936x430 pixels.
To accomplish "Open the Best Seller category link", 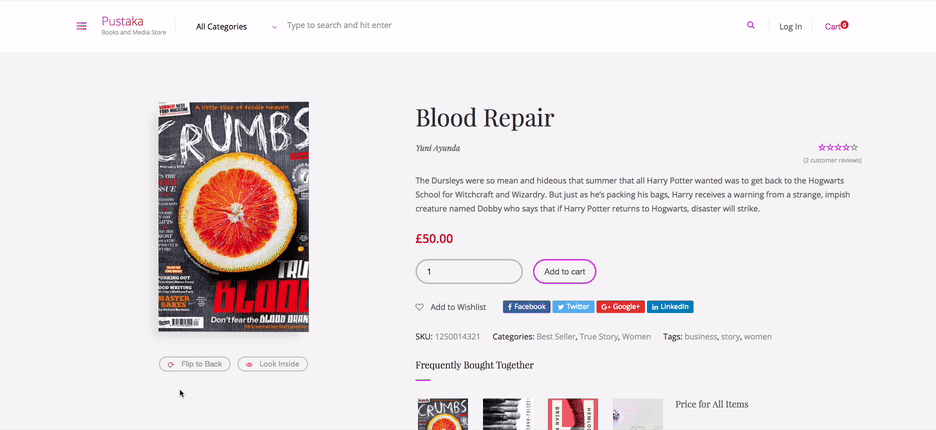I will (x=556, y=337).
